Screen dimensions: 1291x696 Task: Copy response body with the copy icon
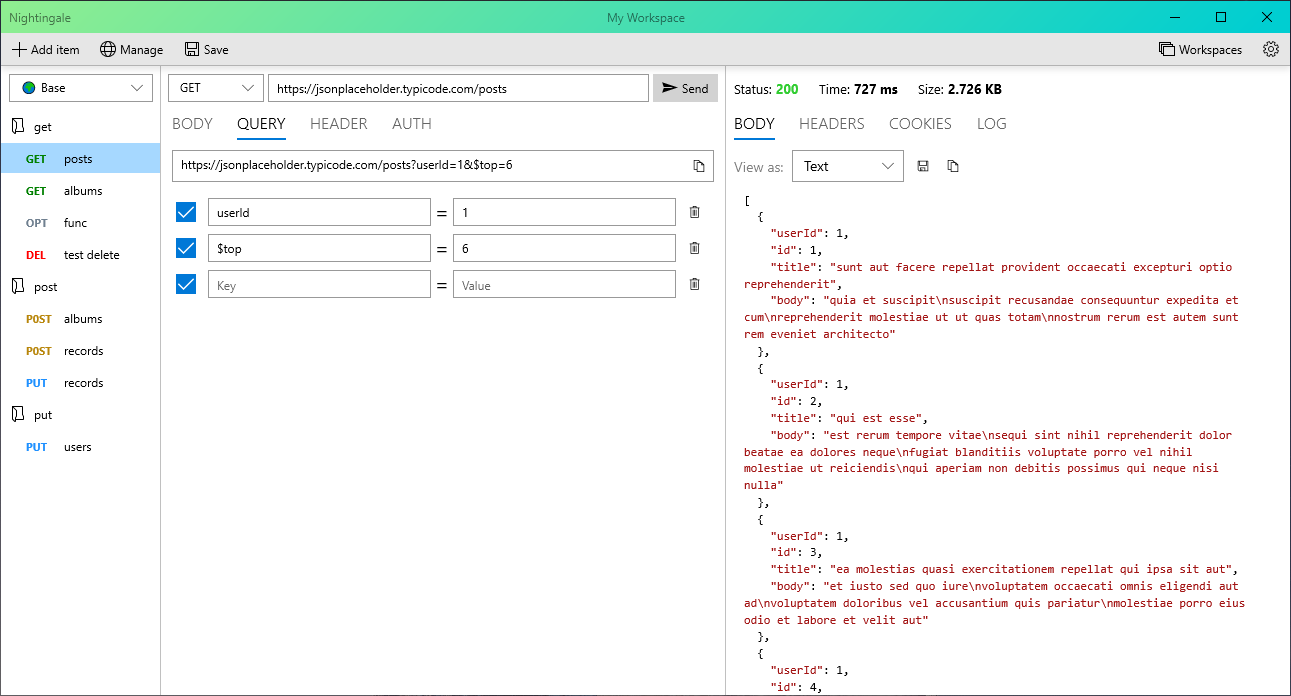point(953,166)
